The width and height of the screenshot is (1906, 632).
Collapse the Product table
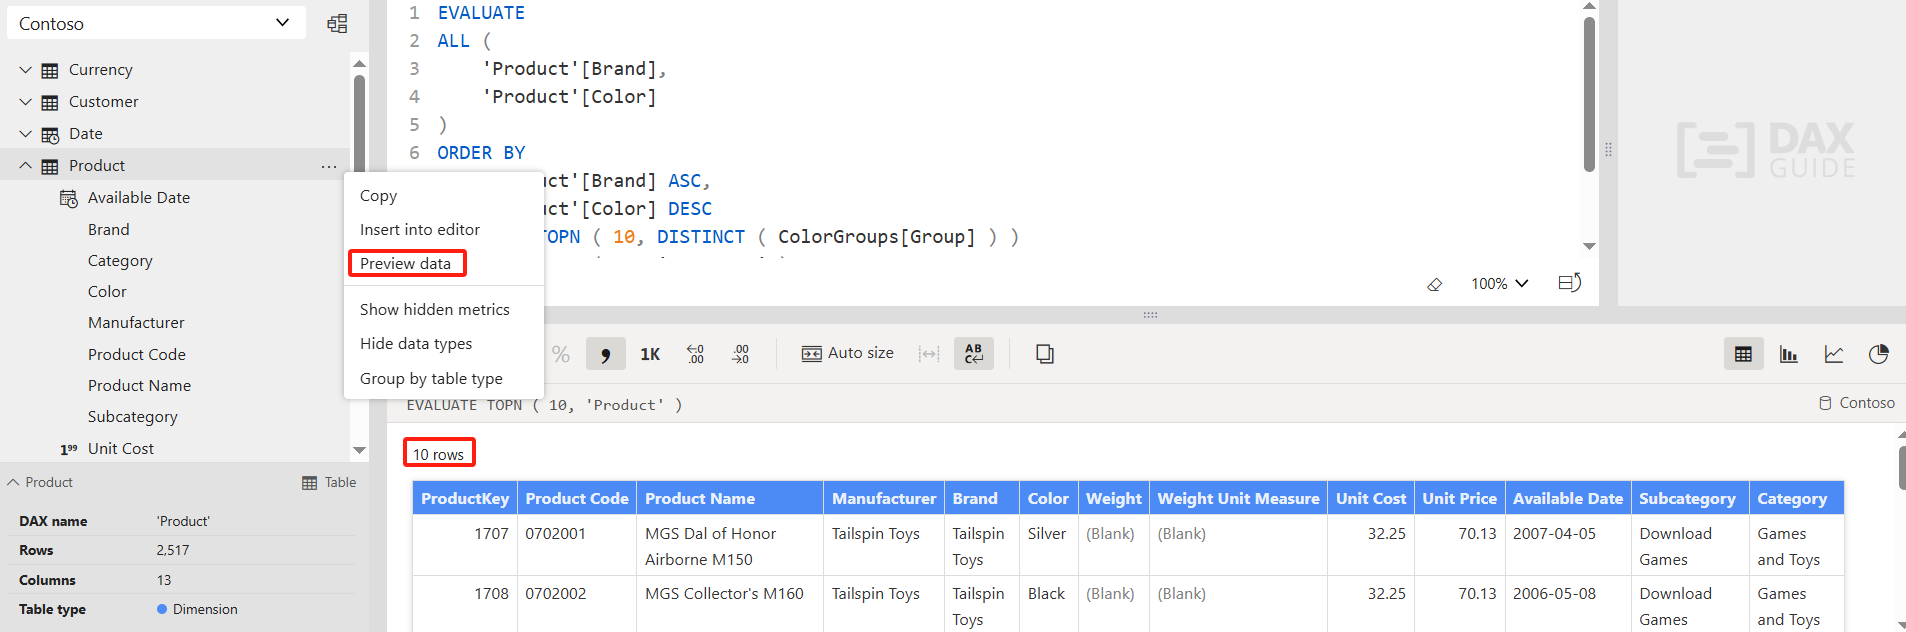point(26,166)
